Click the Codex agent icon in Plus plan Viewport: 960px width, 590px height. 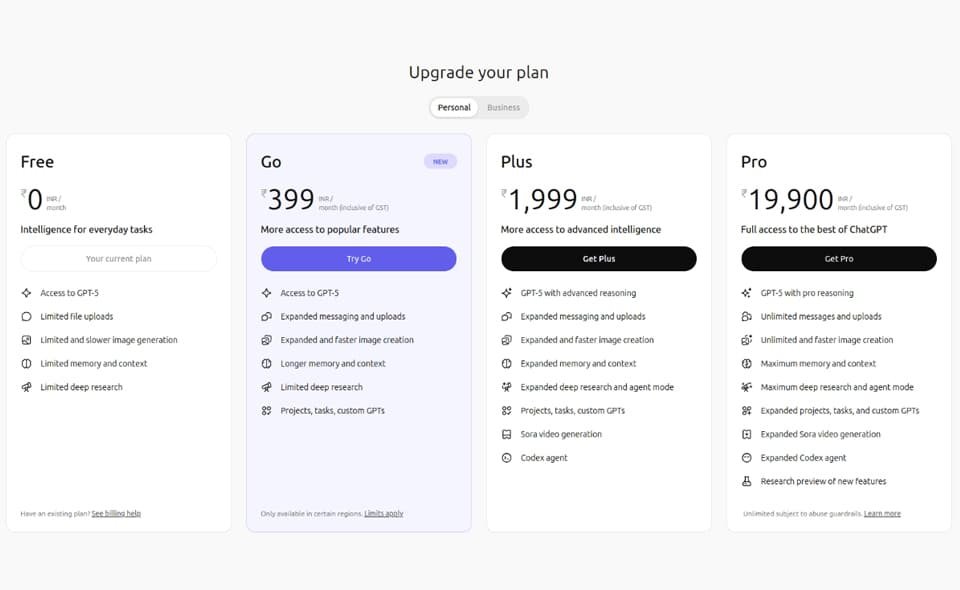[x=506, y=458]
